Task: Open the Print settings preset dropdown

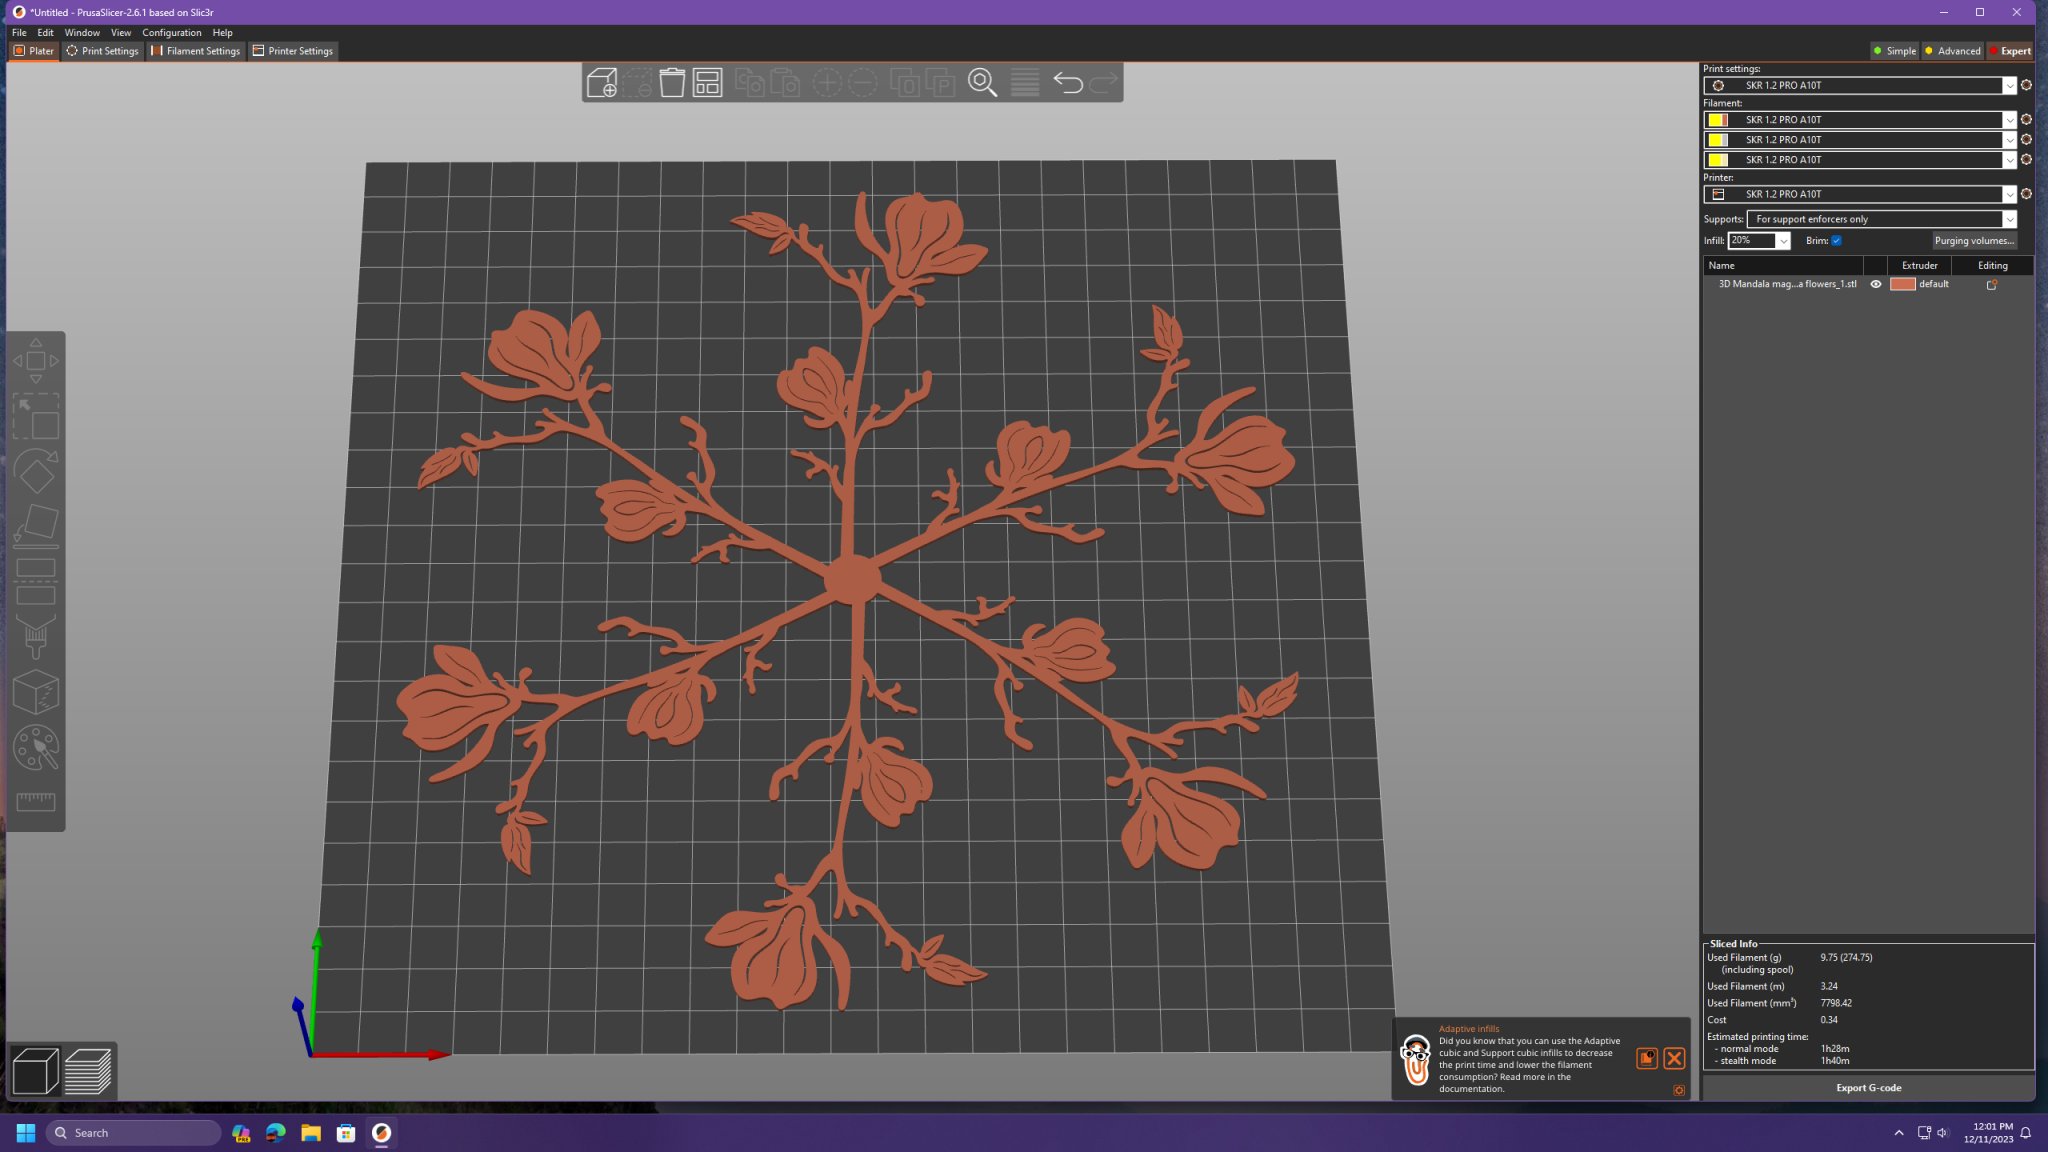Action: point(2008,86)
